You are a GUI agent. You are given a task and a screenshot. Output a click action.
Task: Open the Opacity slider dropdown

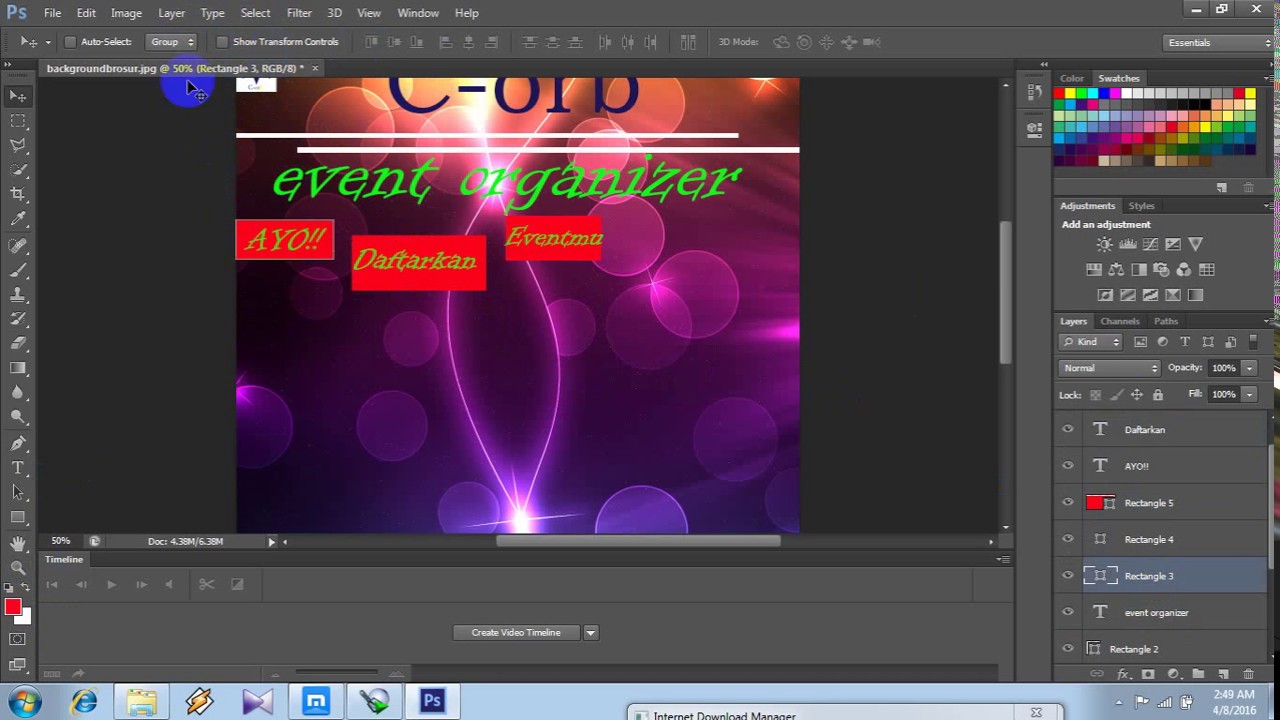point(1249,368)
